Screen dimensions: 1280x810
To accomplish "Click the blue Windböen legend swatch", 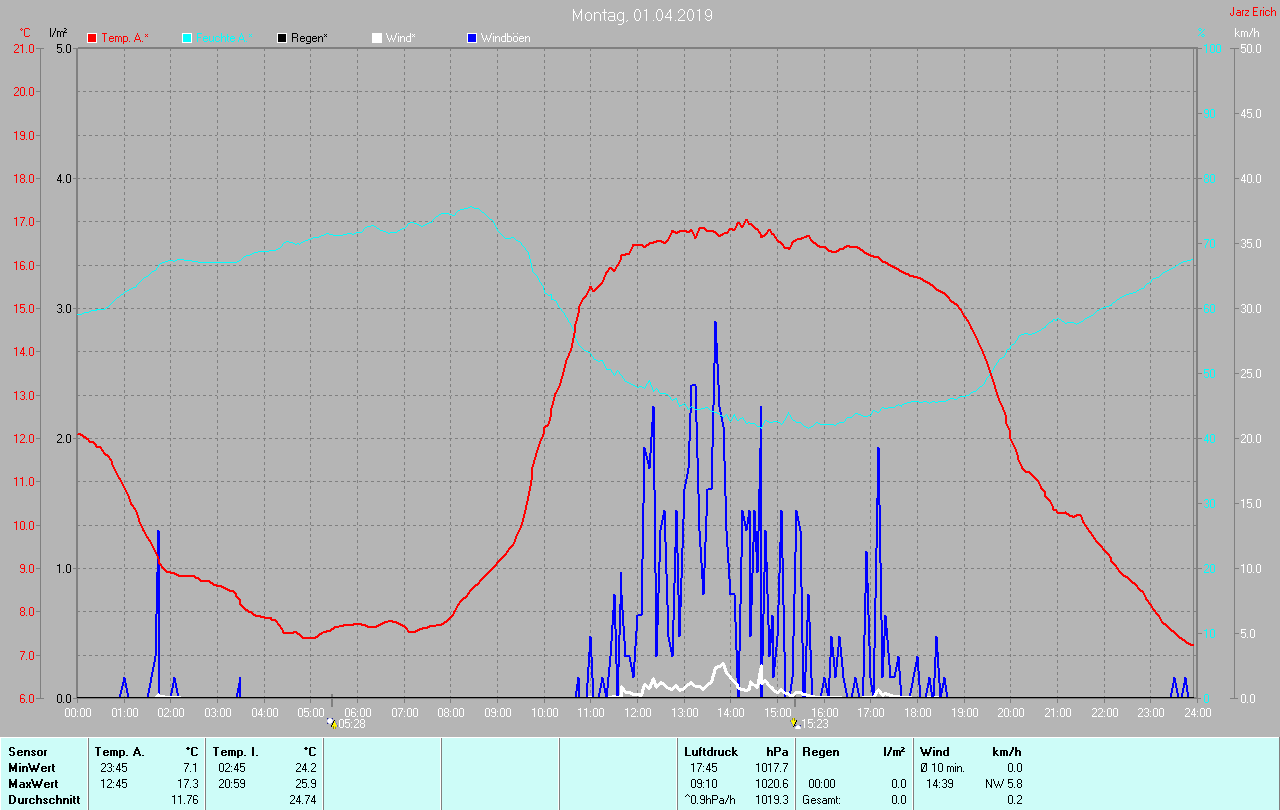I will click(472, 38).
